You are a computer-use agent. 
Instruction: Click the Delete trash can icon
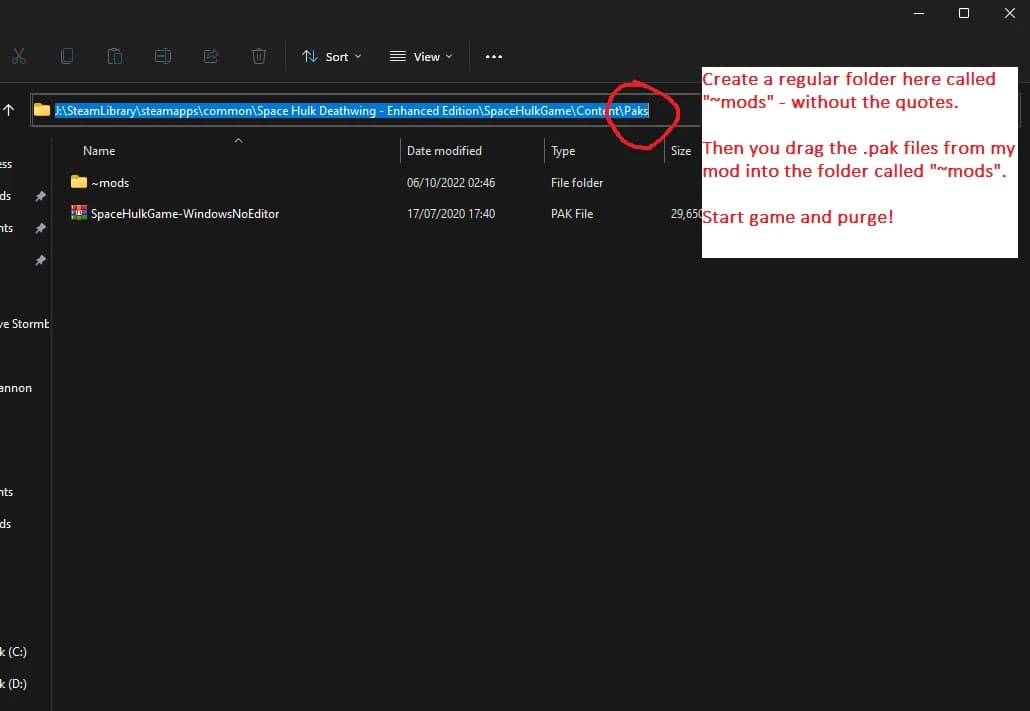coord(259,57)
